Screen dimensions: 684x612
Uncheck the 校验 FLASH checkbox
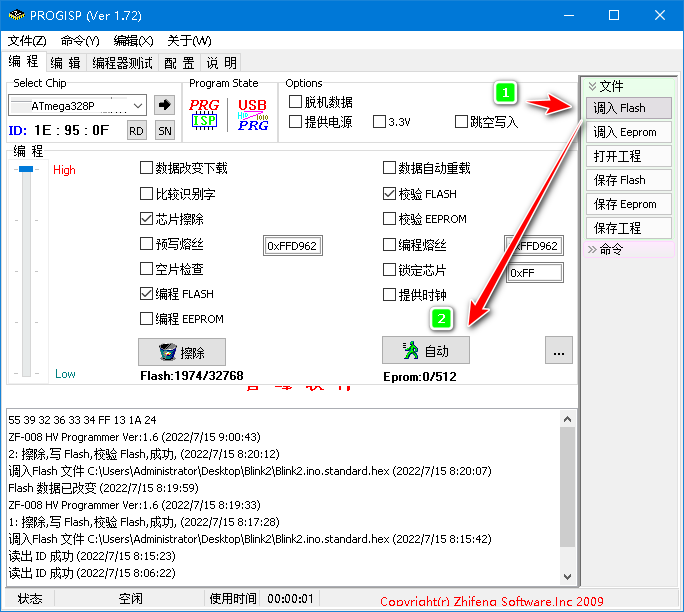(389, 193)
